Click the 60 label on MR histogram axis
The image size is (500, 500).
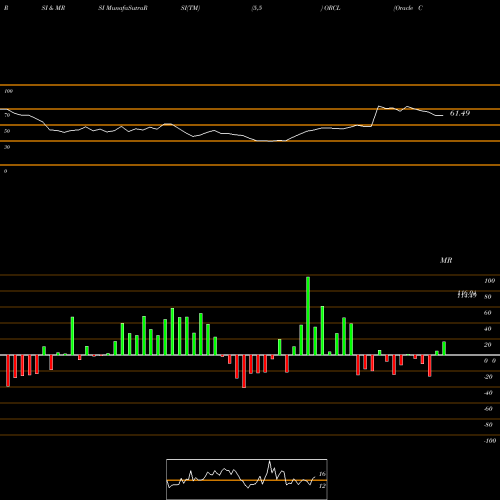click(x=488, y=313)
